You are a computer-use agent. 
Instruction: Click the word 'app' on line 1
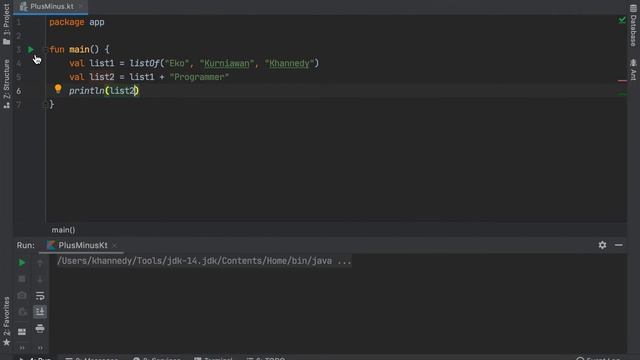tap(97, 22)
